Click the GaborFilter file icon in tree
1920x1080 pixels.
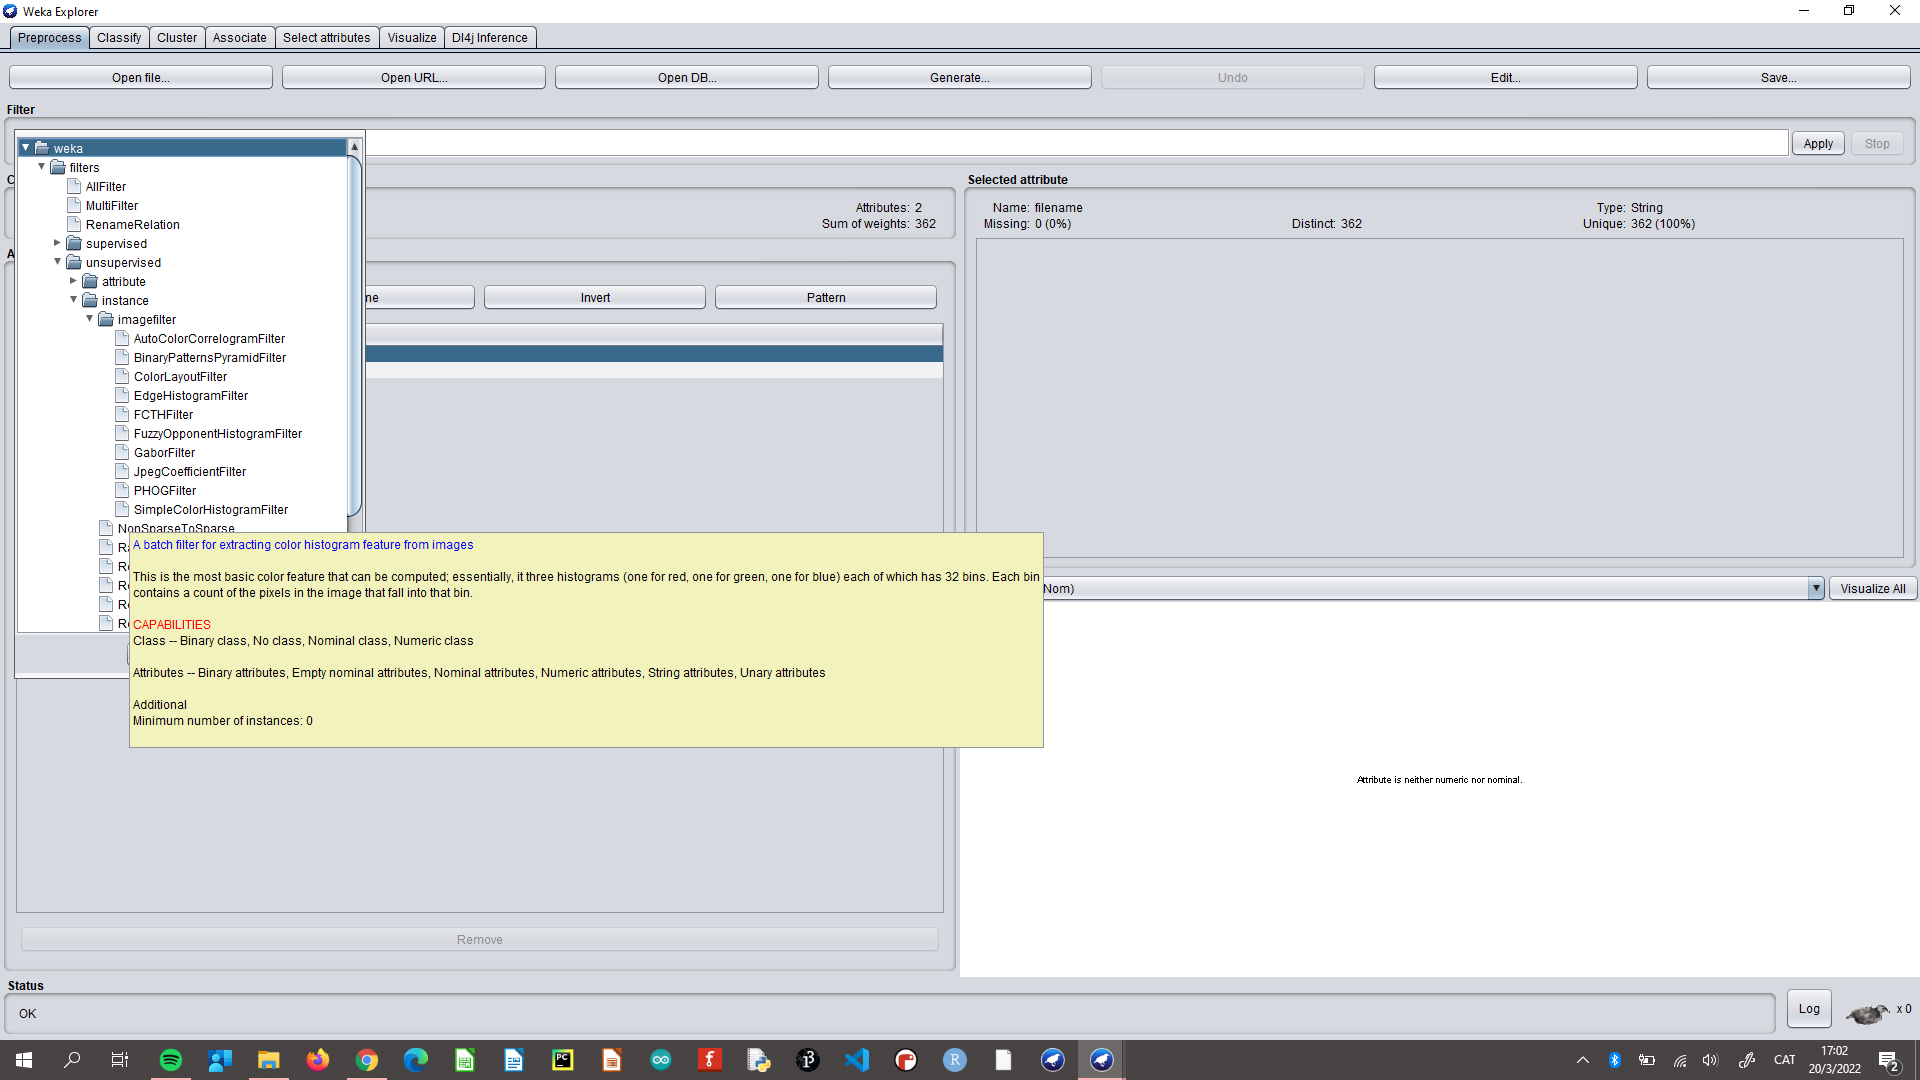[122, 453]
